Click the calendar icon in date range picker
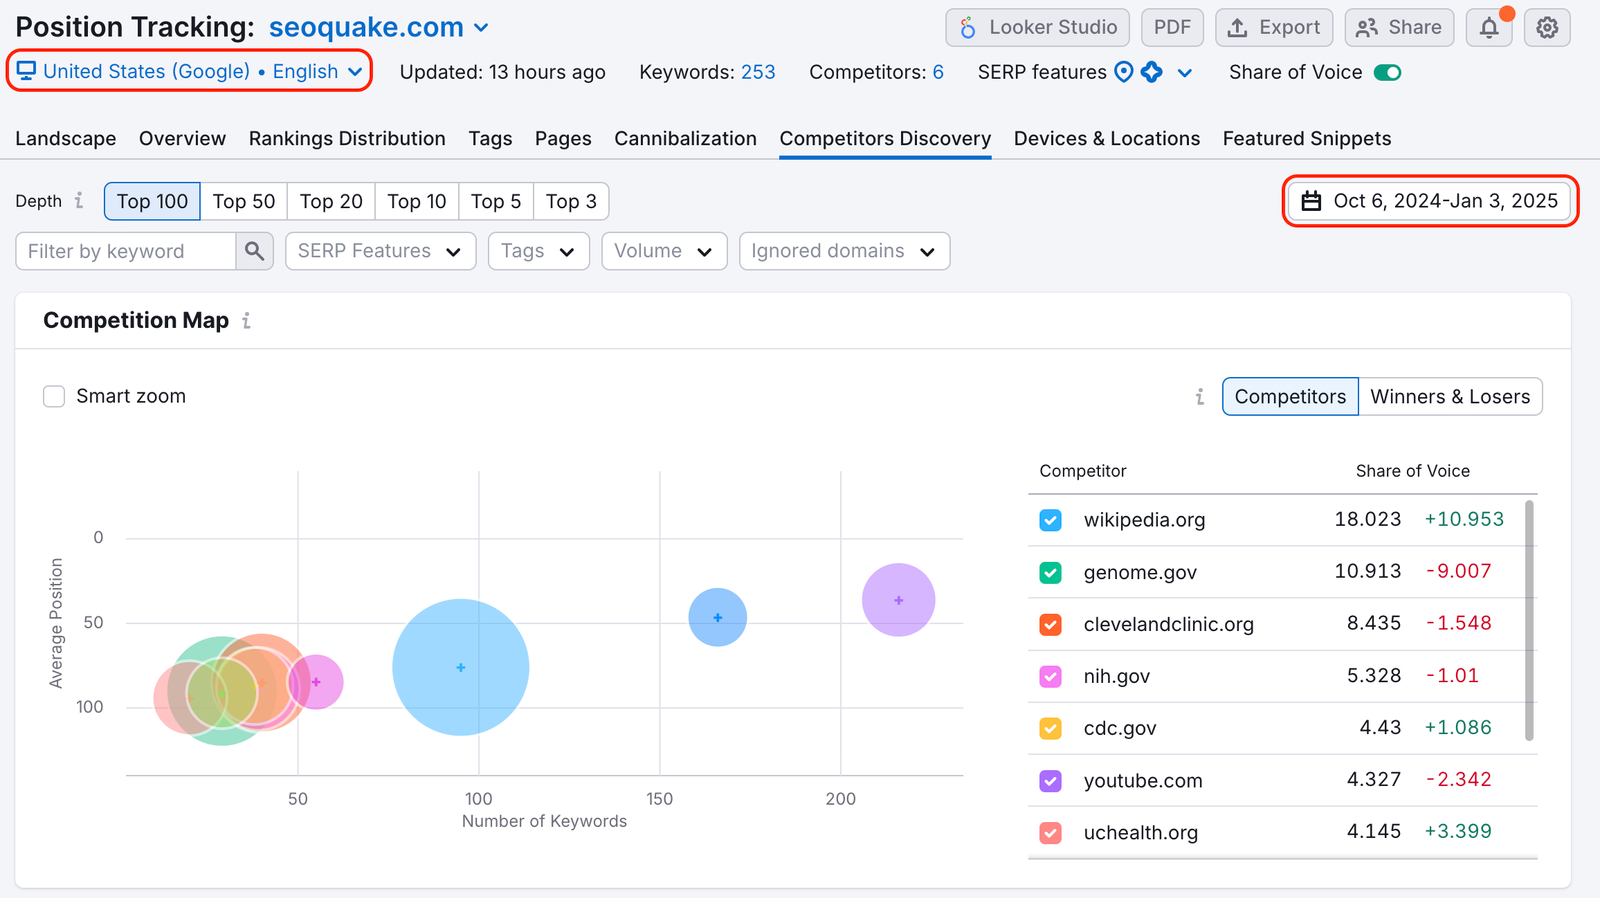The image size is (1600, 898). (1311, 201)
